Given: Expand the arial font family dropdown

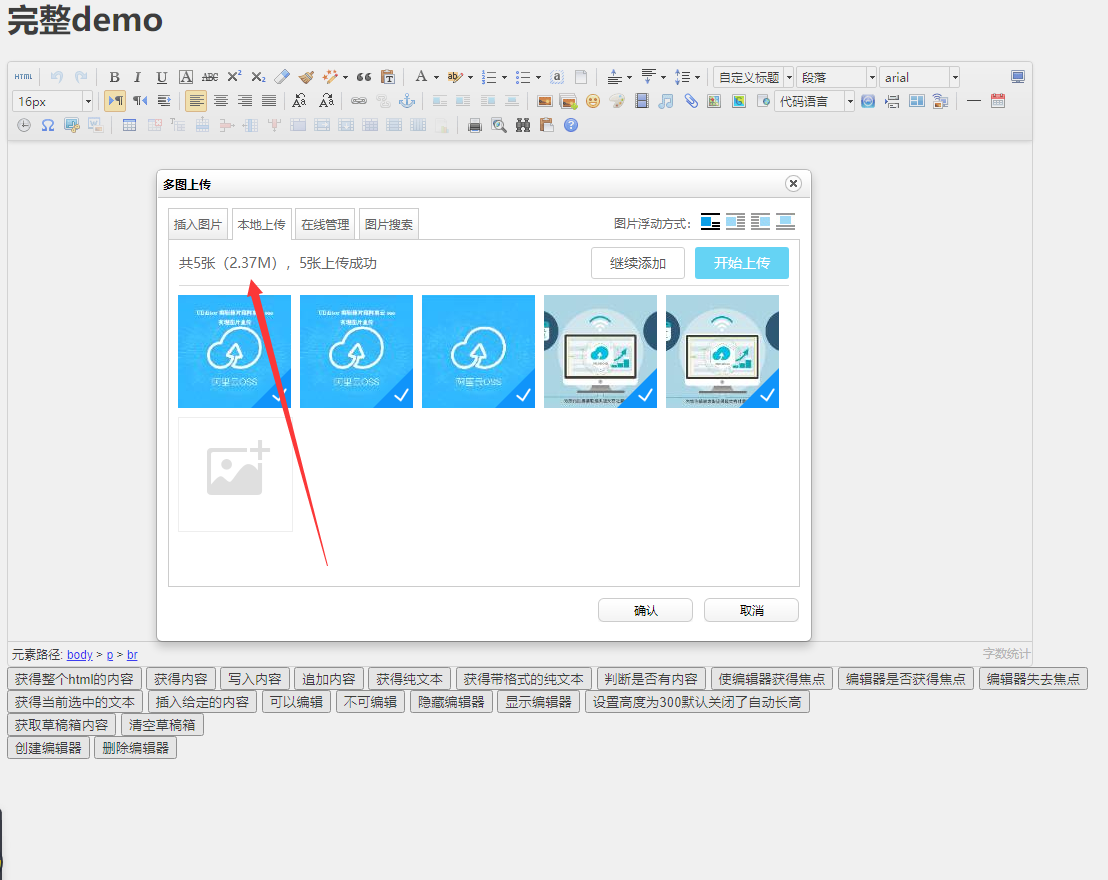Looking at the screenshot, I should pyautogui.click(x=954, y=77).
